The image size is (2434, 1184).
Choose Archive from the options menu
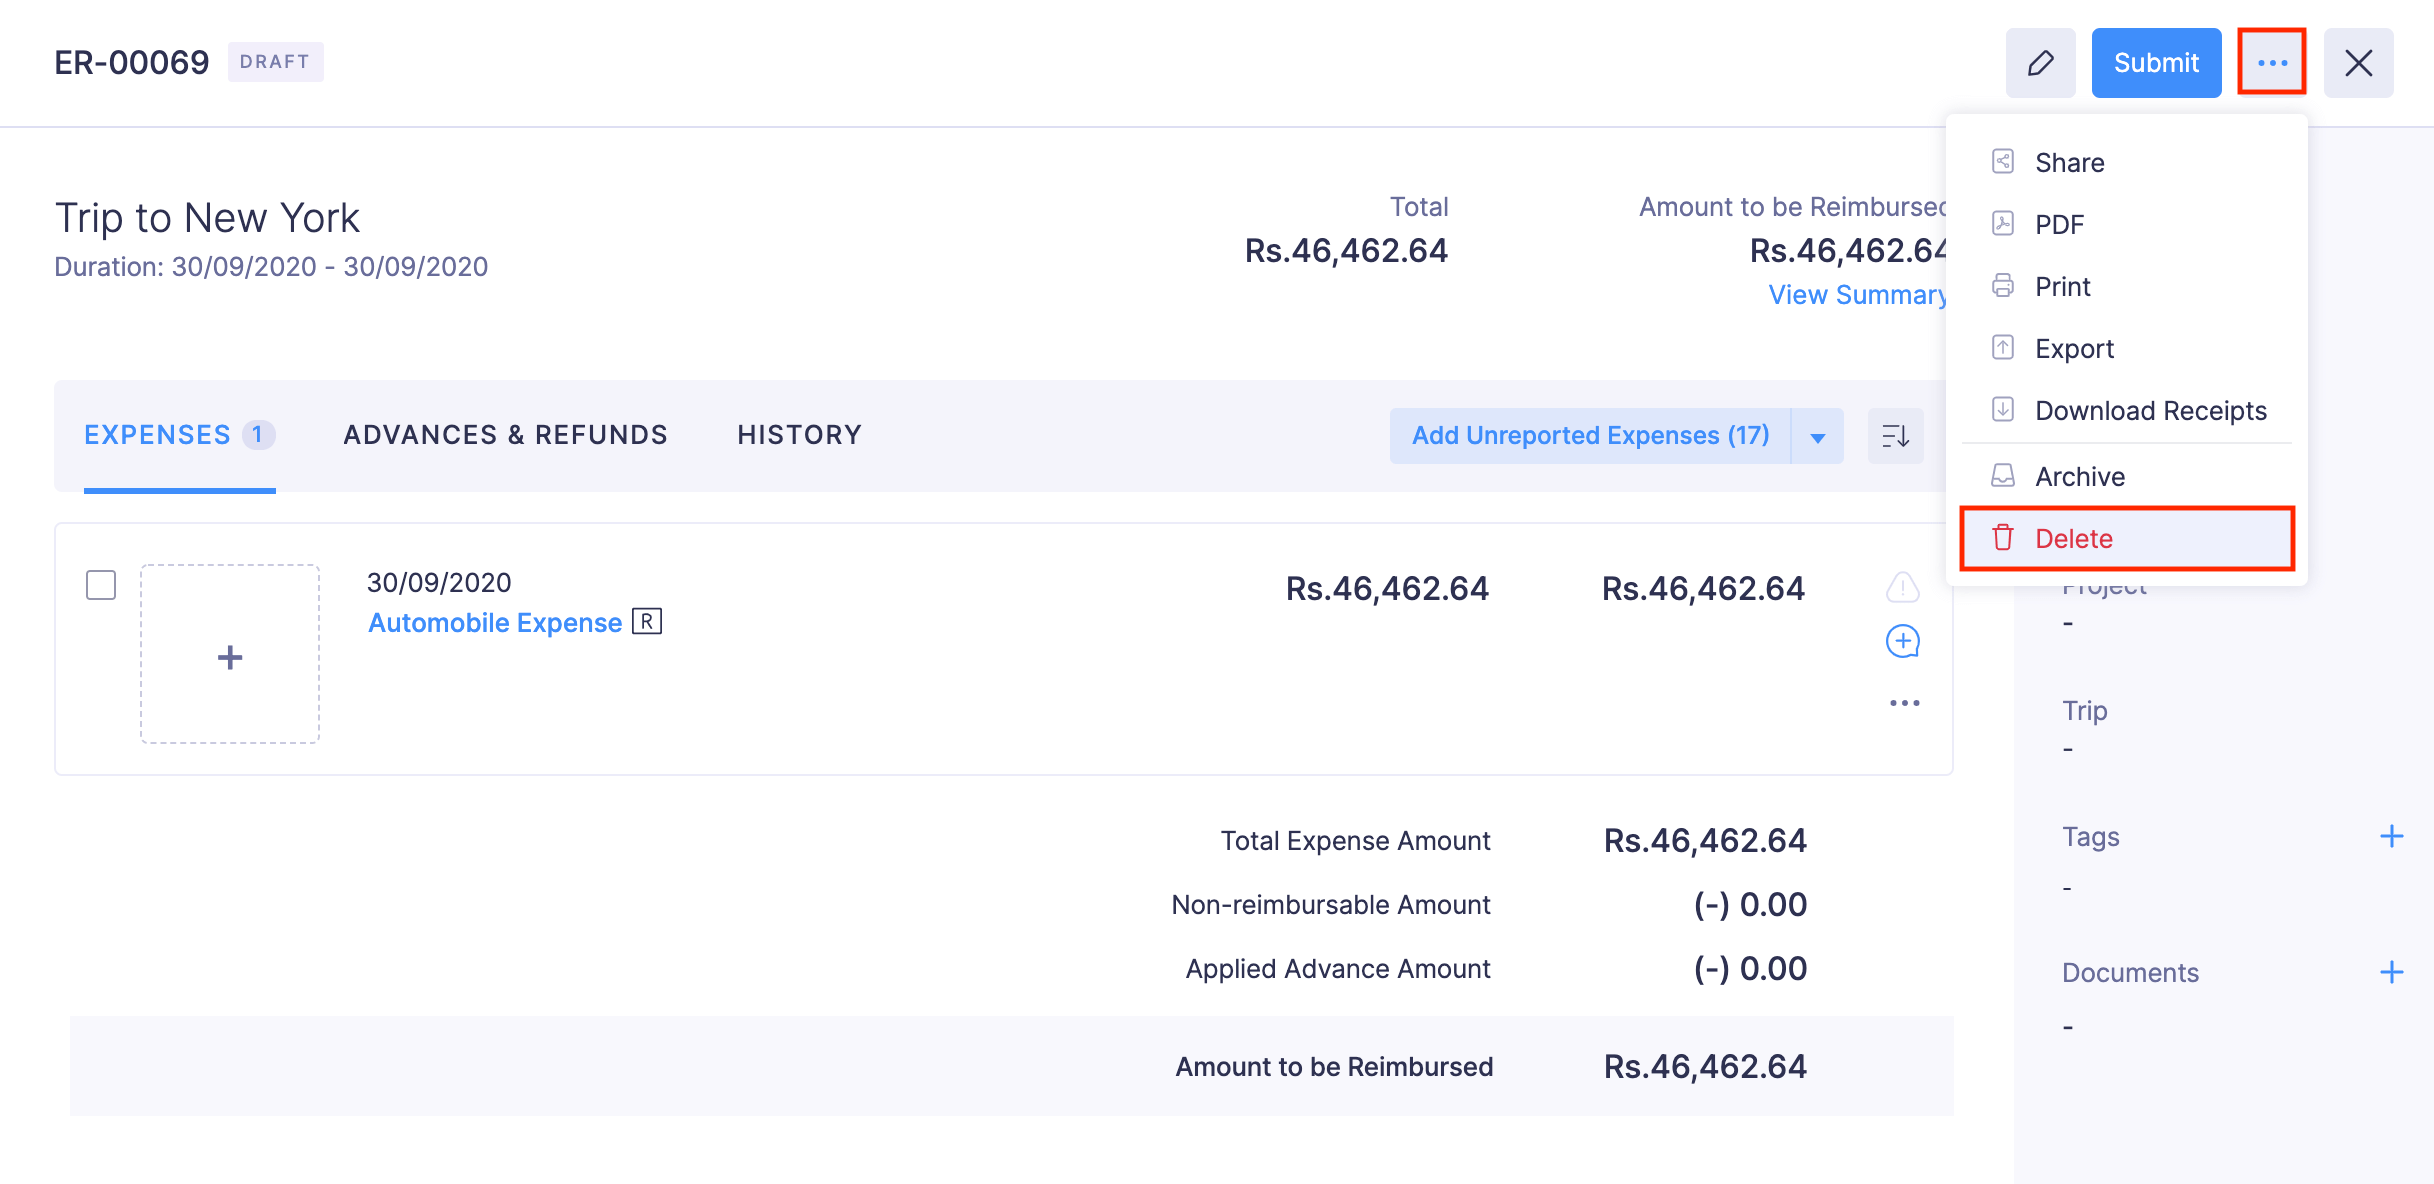tap(2078, 476)
